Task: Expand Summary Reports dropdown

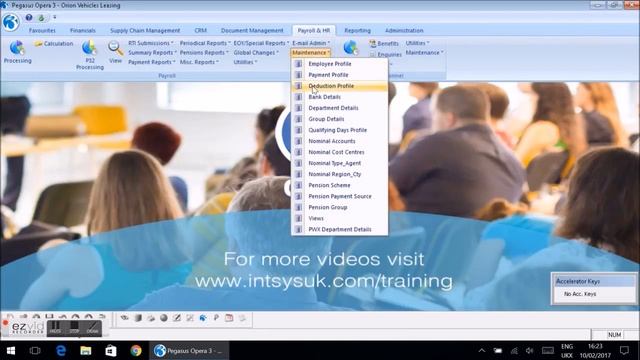Action: point(152,53)
